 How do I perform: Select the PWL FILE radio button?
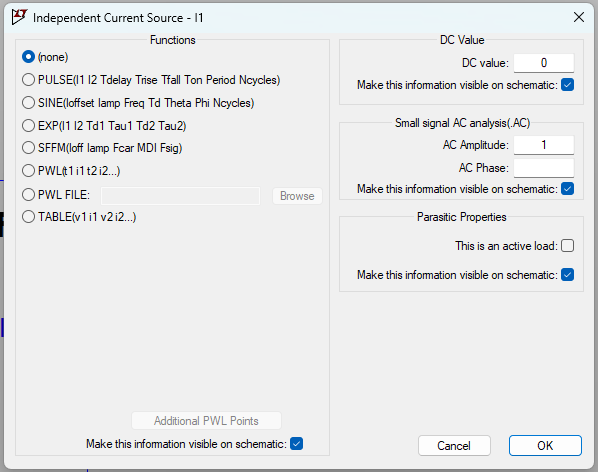28,195
